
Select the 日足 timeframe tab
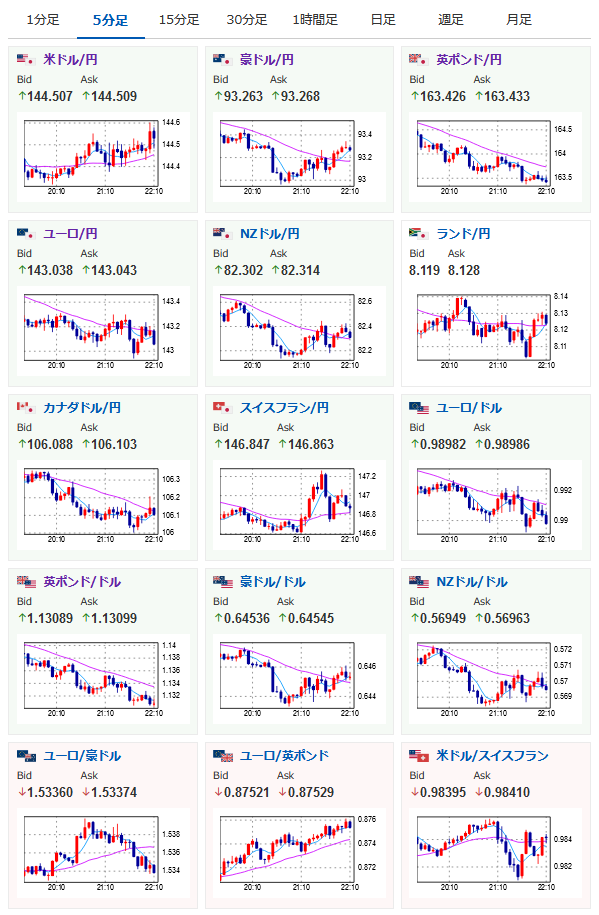[x=383, y=20]
